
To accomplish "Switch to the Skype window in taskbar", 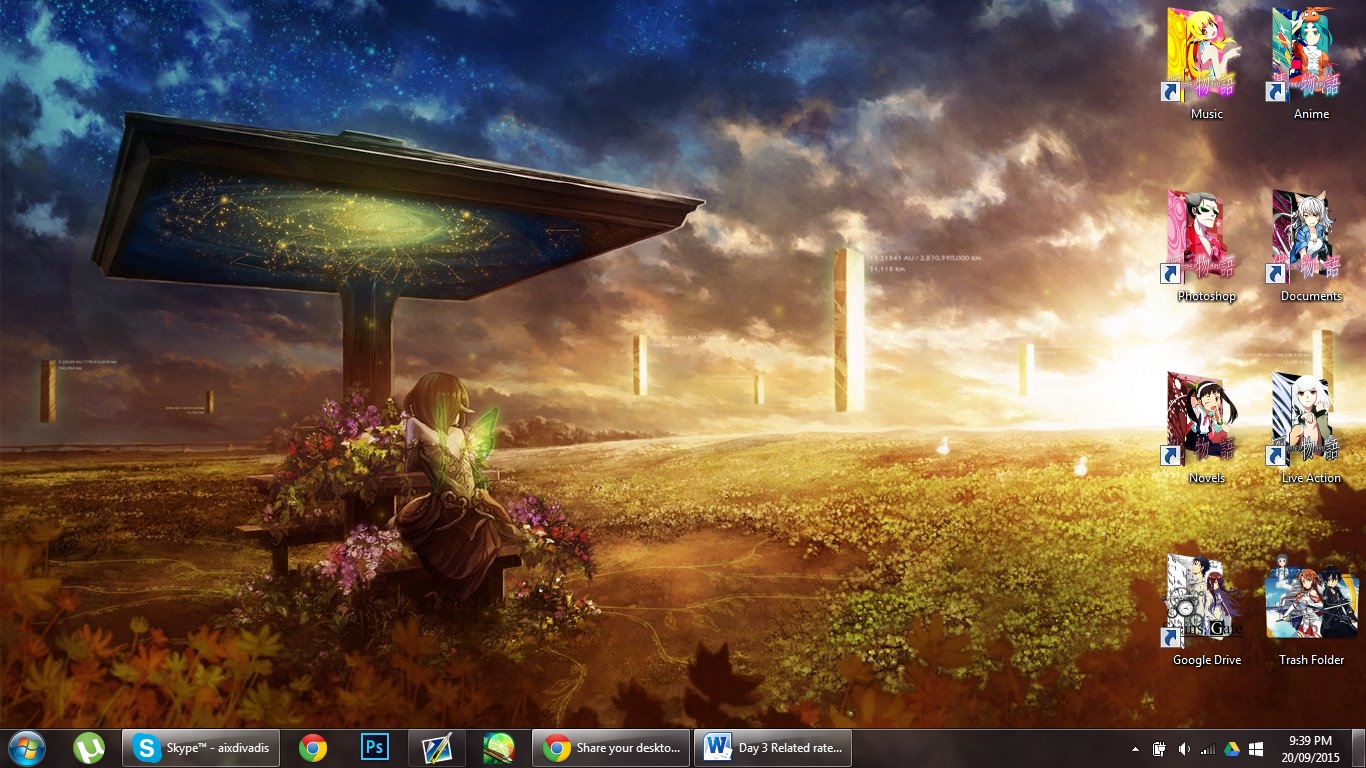I will coord(199,748).
